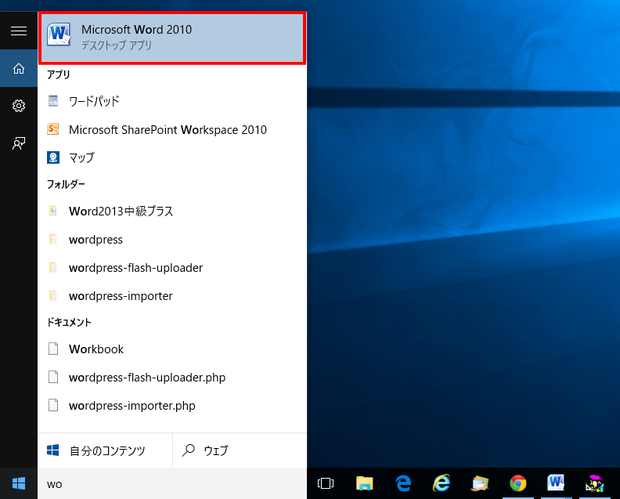Open the mail-photo app icon in taskbar

(x=480, y=483)
